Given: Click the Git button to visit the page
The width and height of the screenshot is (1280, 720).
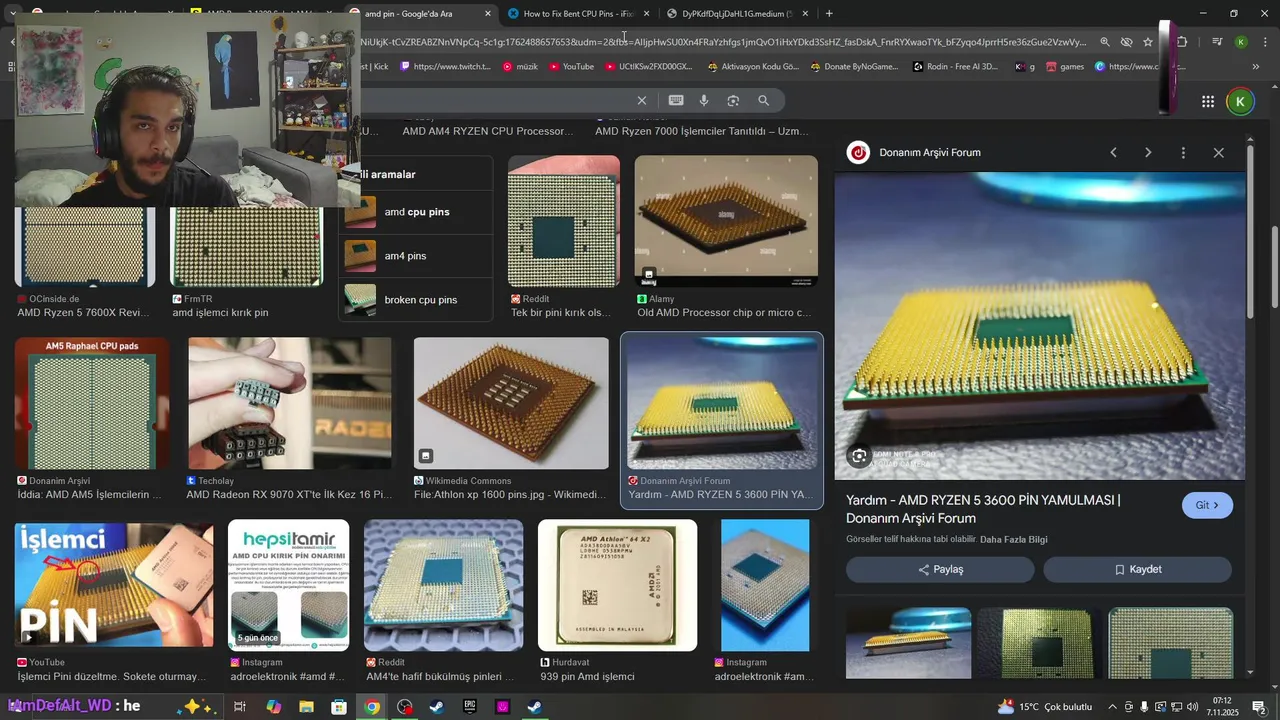Looking at the screenshot, I should (1207, 505).
